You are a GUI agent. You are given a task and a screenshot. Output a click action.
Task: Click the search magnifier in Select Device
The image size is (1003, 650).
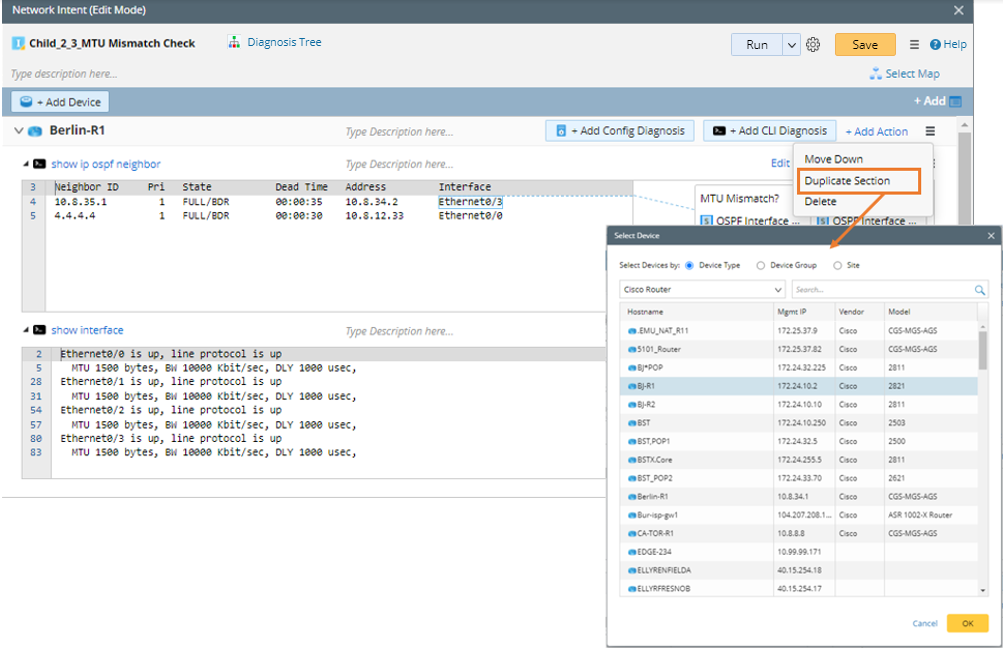979,290
